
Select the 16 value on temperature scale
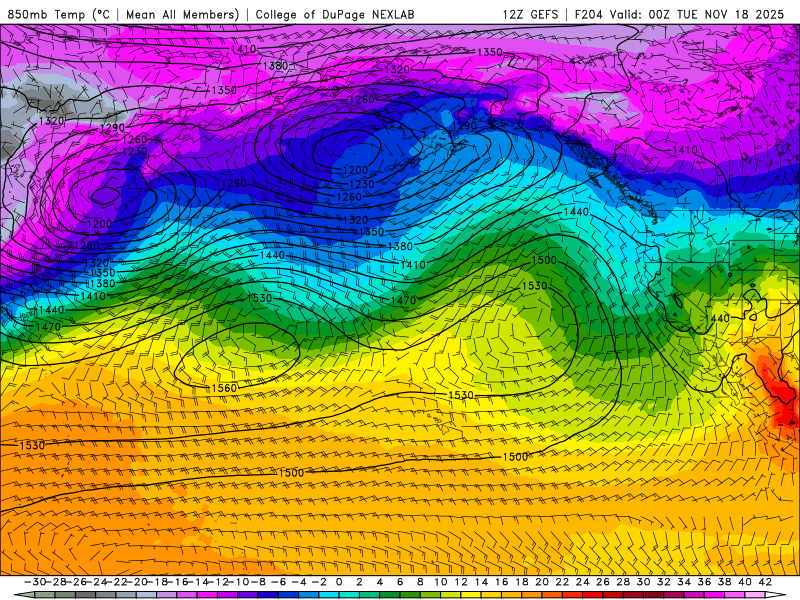point(502,582)
